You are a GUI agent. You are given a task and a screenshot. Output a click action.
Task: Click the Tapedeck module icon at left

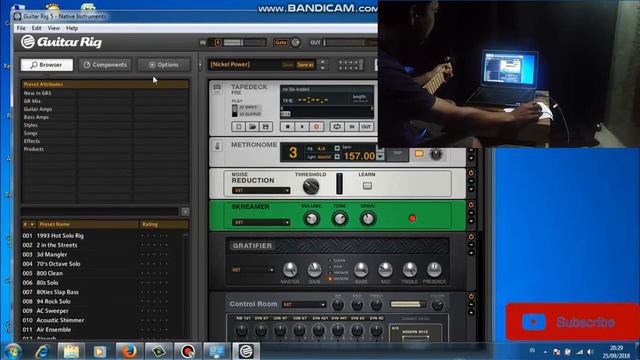point(217,89)
